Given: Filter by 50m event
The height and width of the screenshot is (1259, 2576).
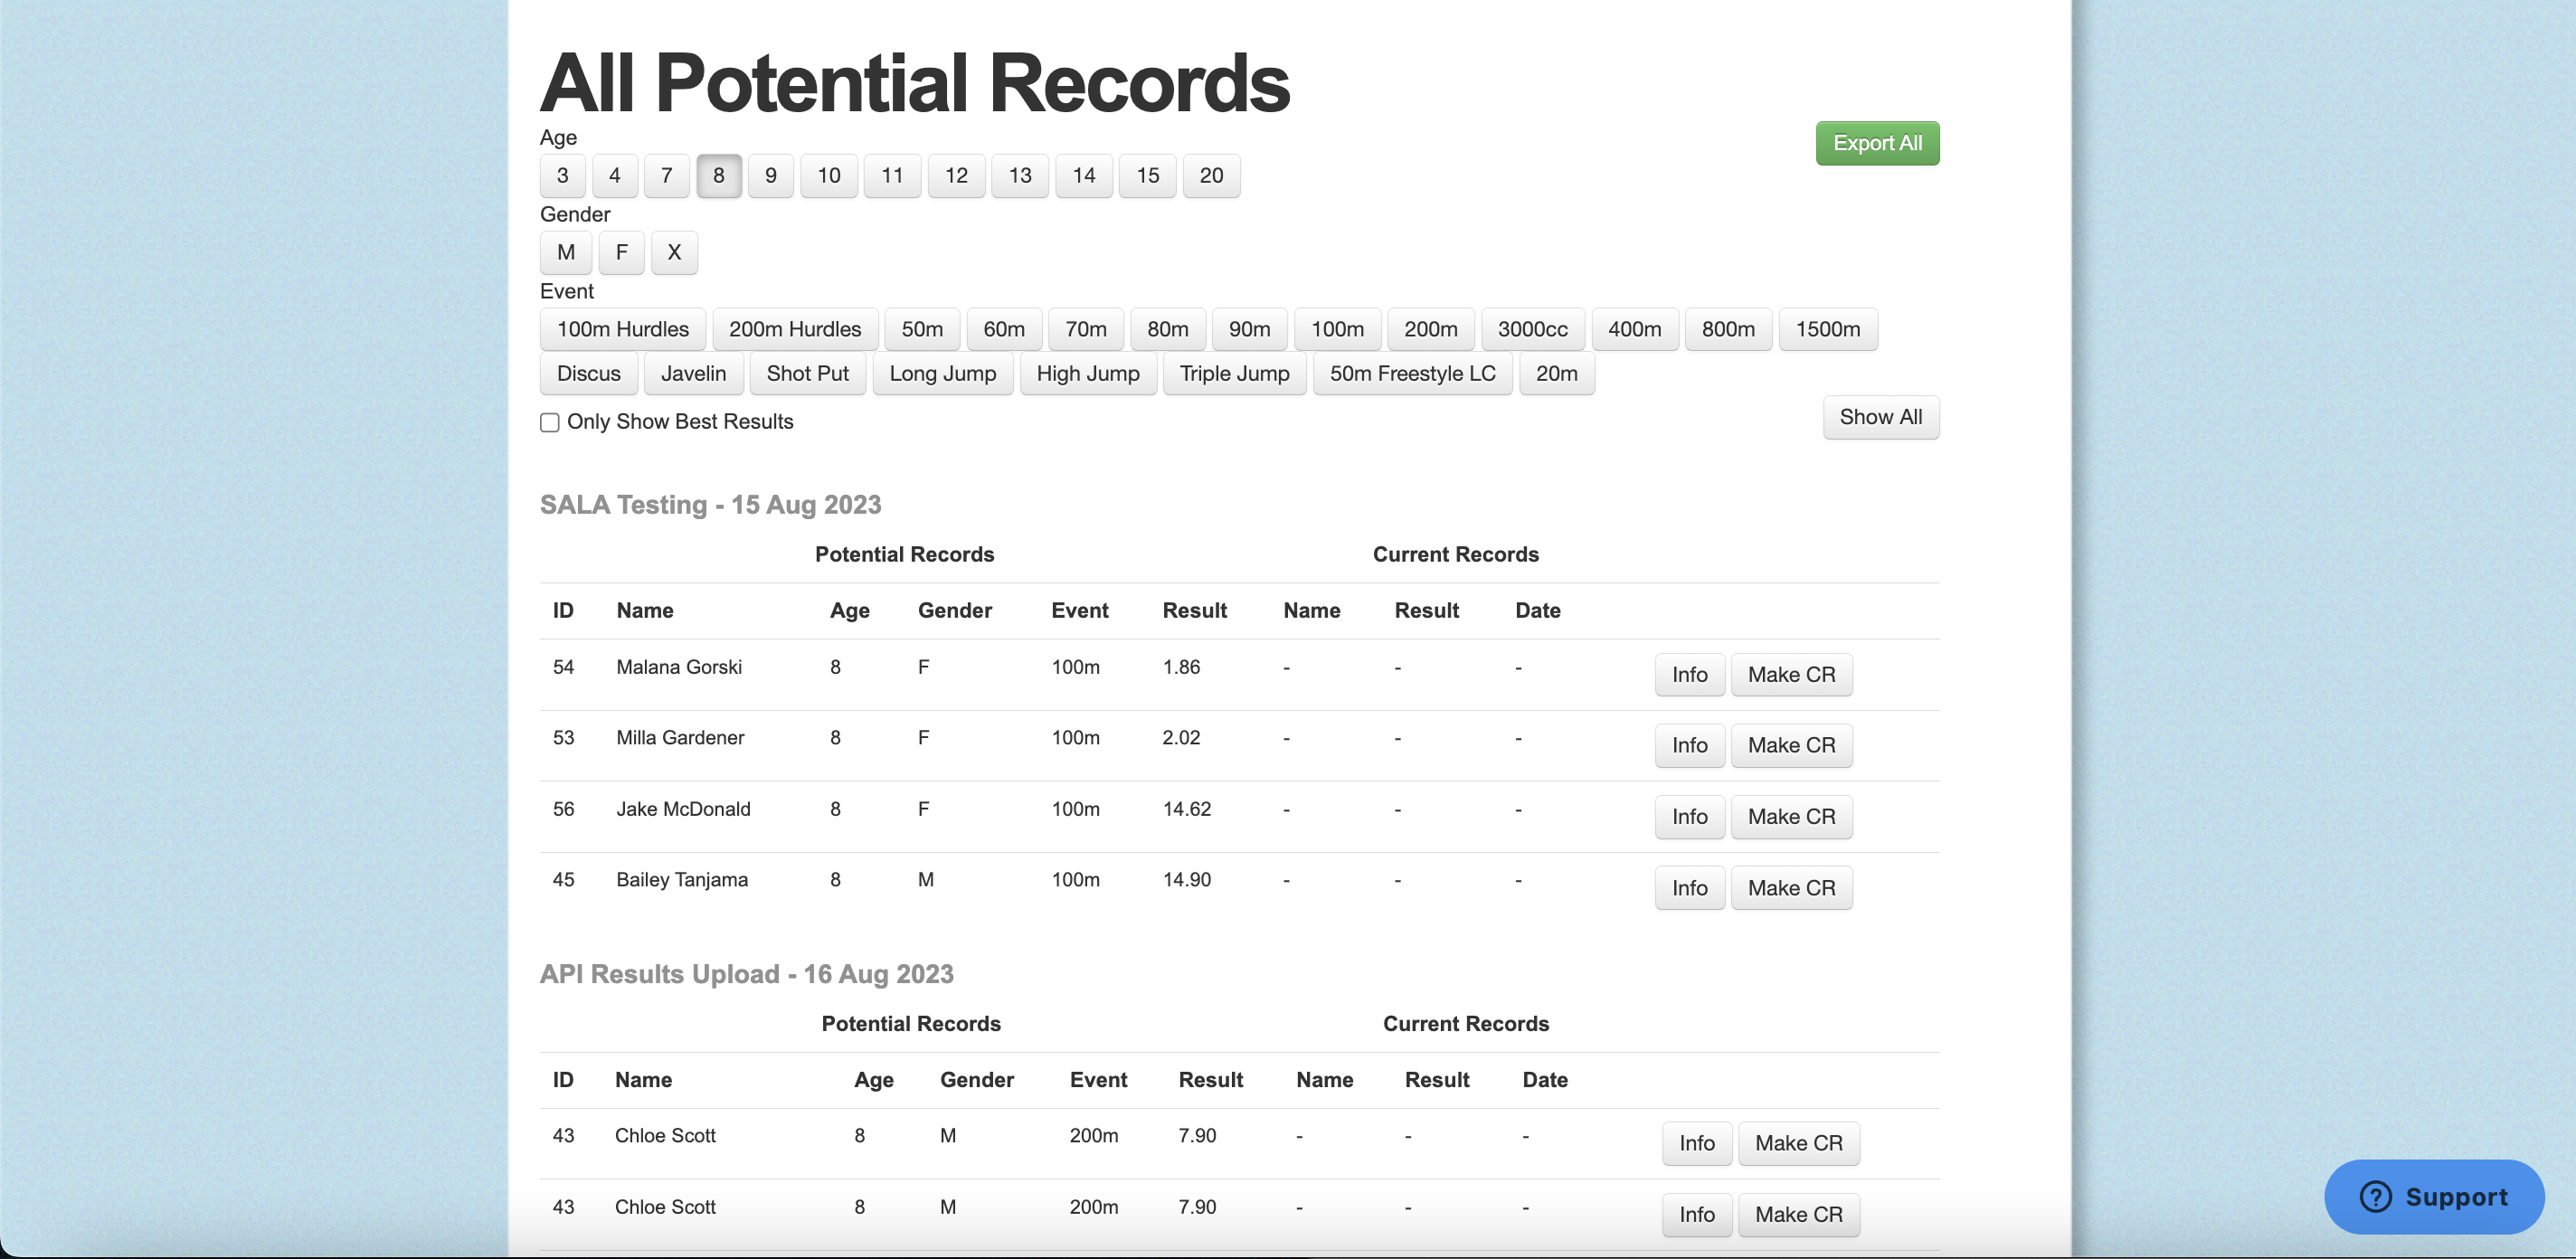Looking at the screenshot, I should 922,330.
